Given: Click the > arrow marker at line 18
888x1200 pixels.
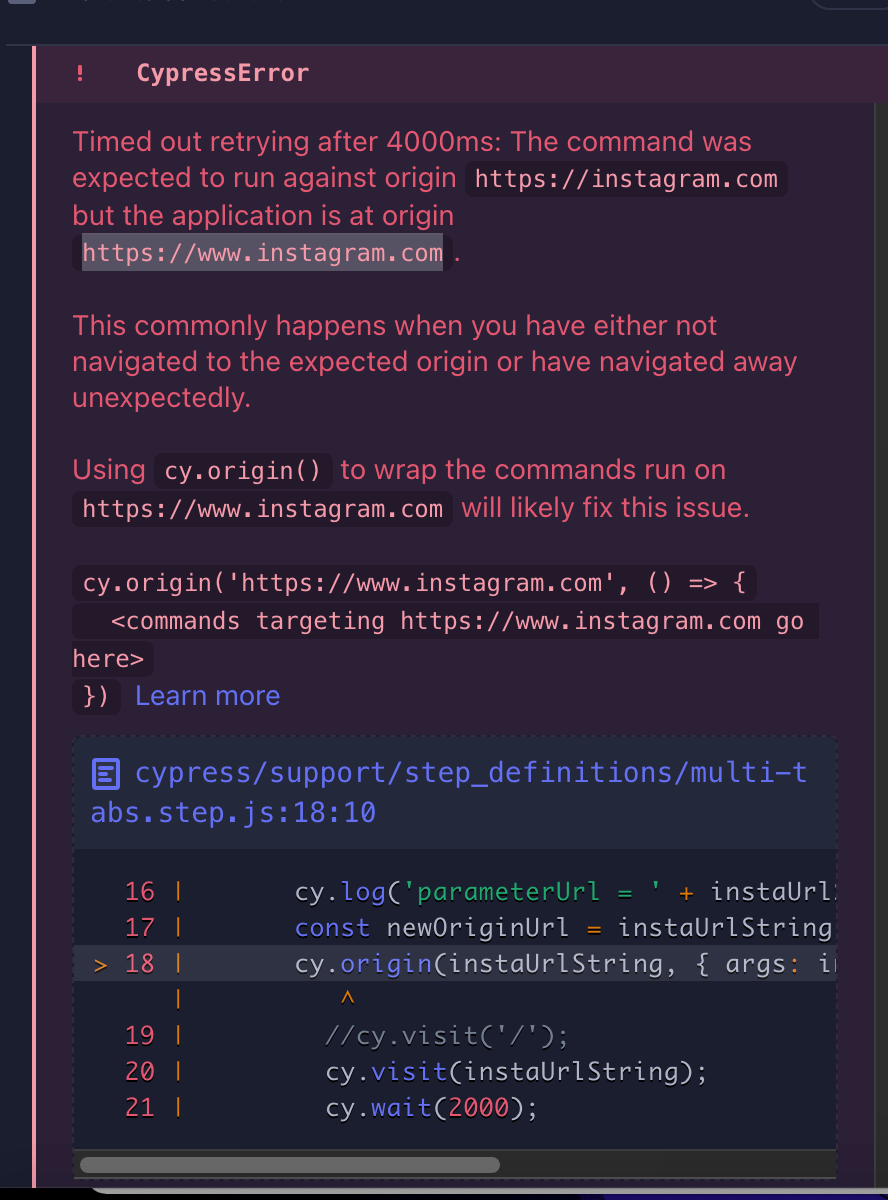Looking at the screenshot, I should click(x=100, y=965).
